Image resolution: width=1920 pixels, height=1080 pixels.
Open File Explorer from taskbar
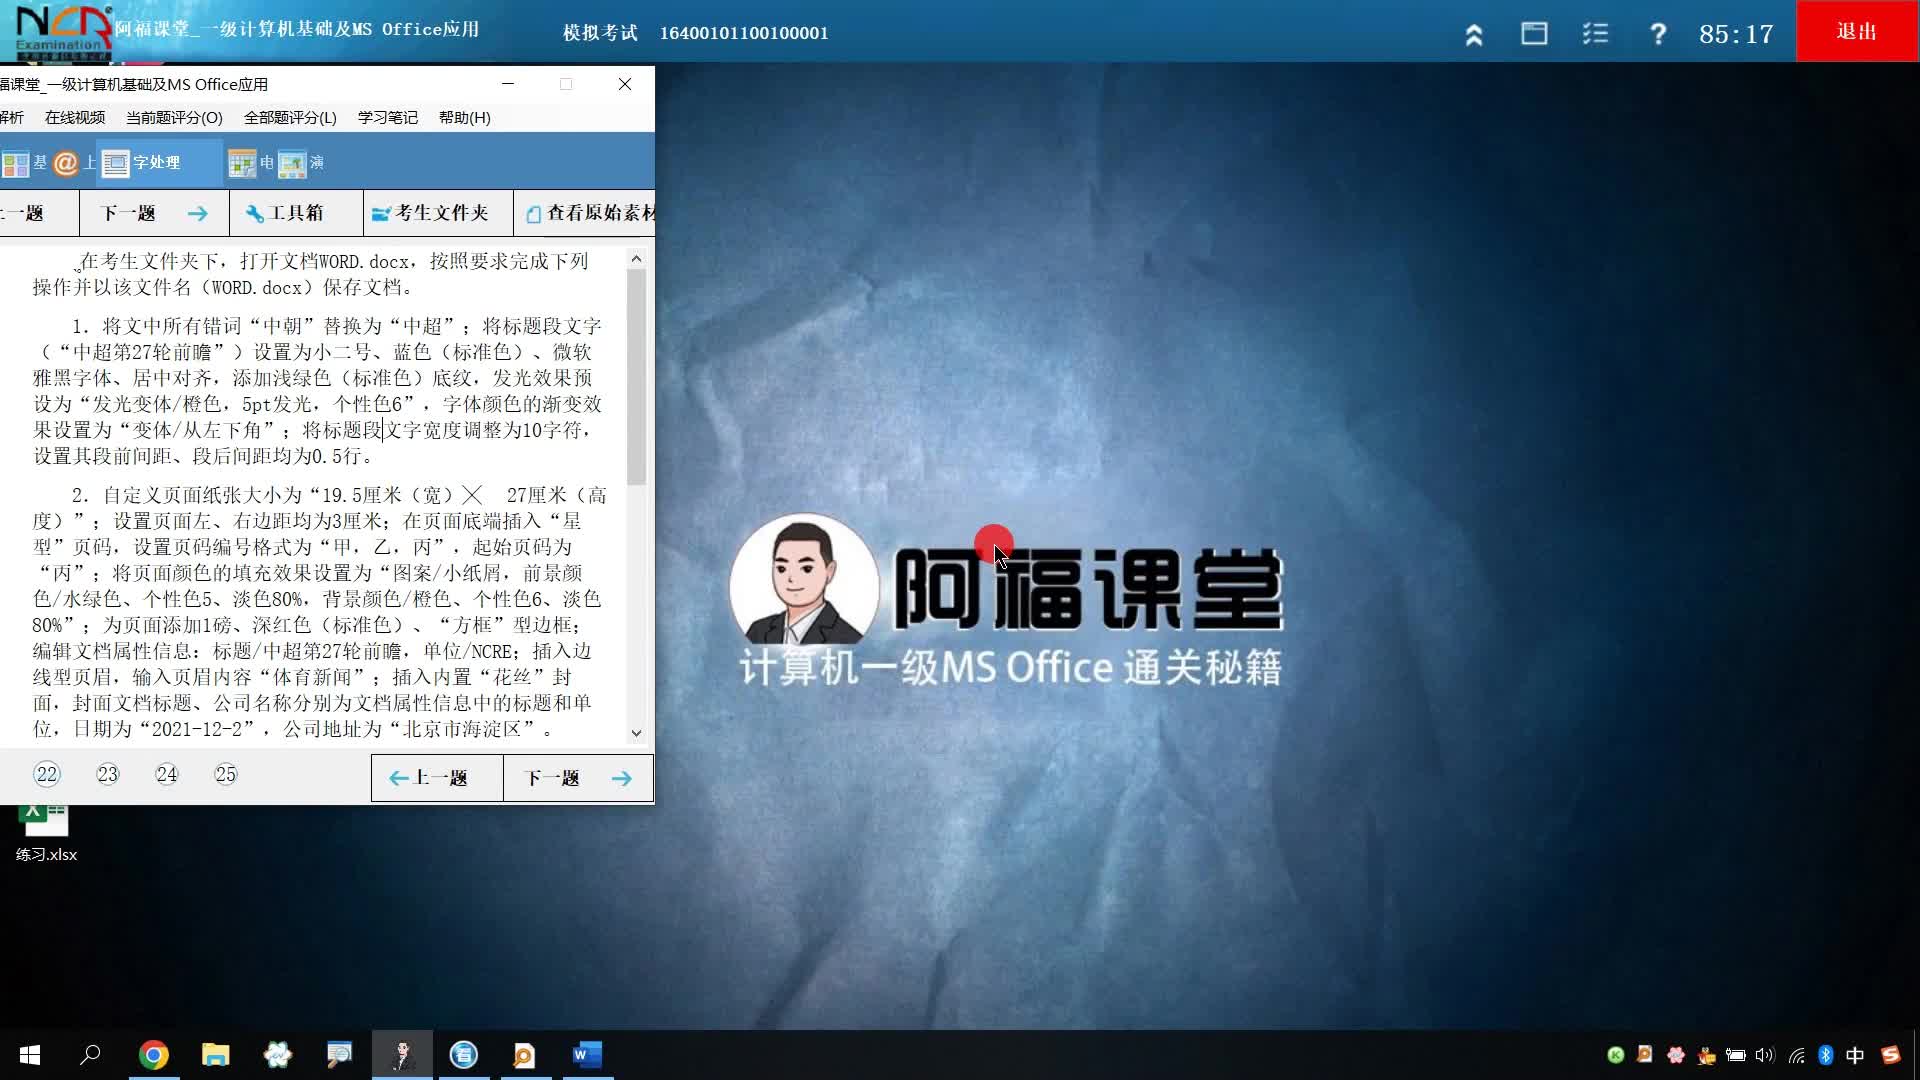[x=215, y=1055]
